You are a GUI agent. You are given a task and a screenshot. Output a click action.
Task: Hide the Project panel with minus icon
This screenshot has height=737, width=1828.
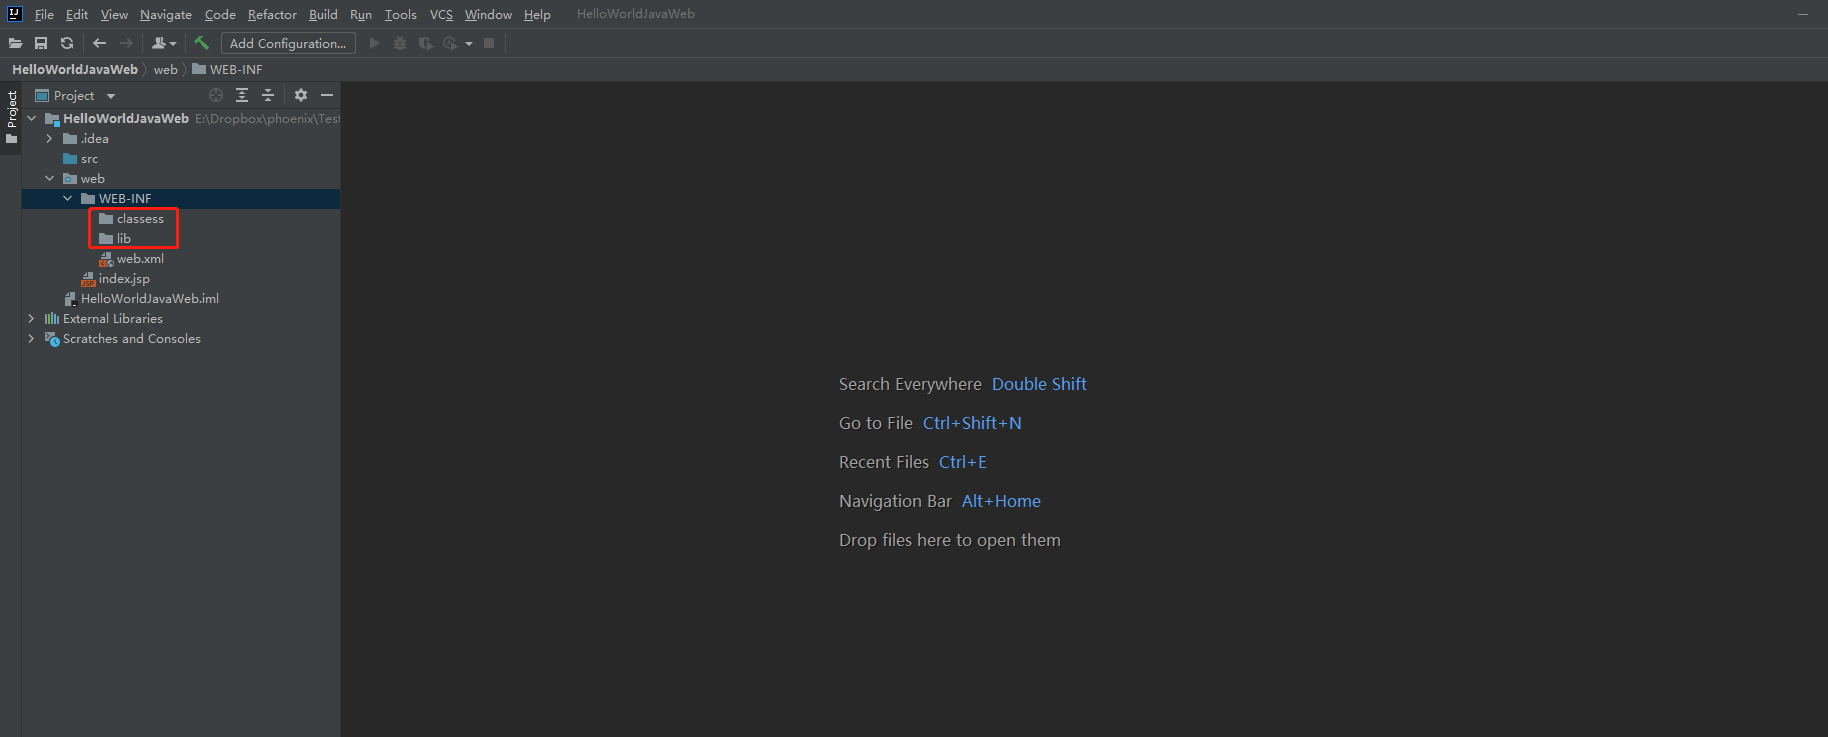coord(327,95)
